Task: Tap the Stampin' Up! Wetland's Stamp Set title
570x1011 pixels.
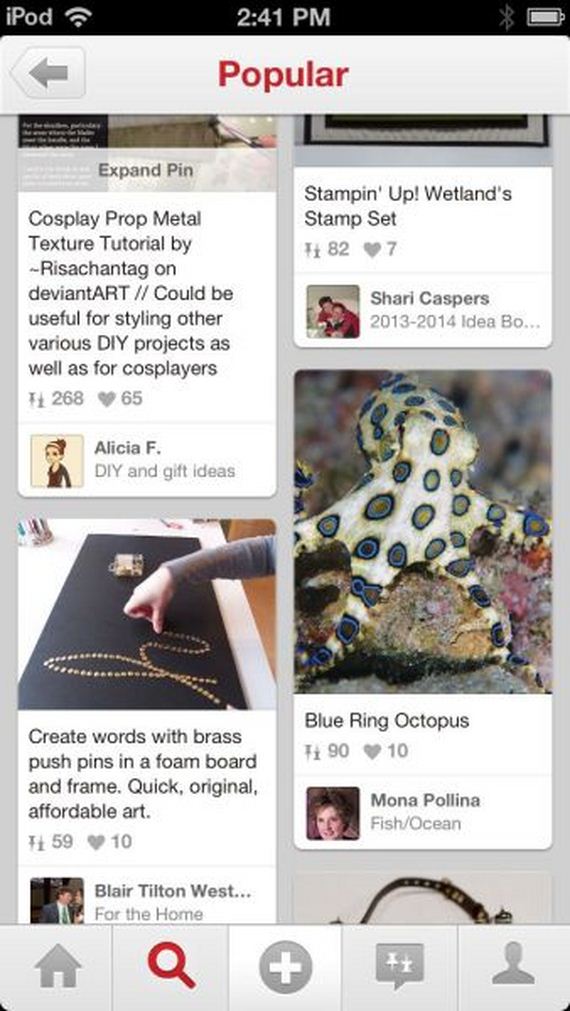Action: [408, 206]
